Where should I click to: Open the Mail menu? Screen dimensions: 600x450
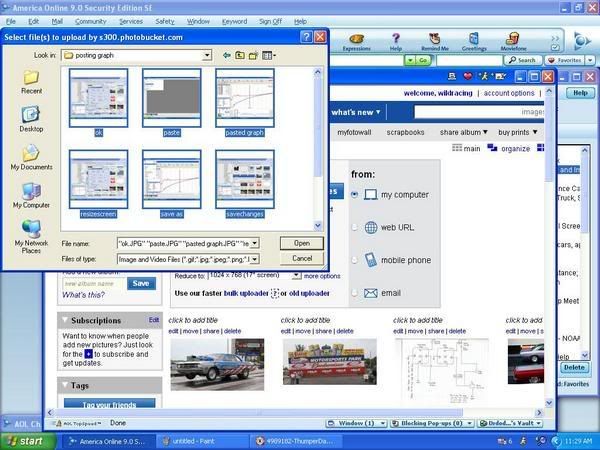[x=57, y=21]
